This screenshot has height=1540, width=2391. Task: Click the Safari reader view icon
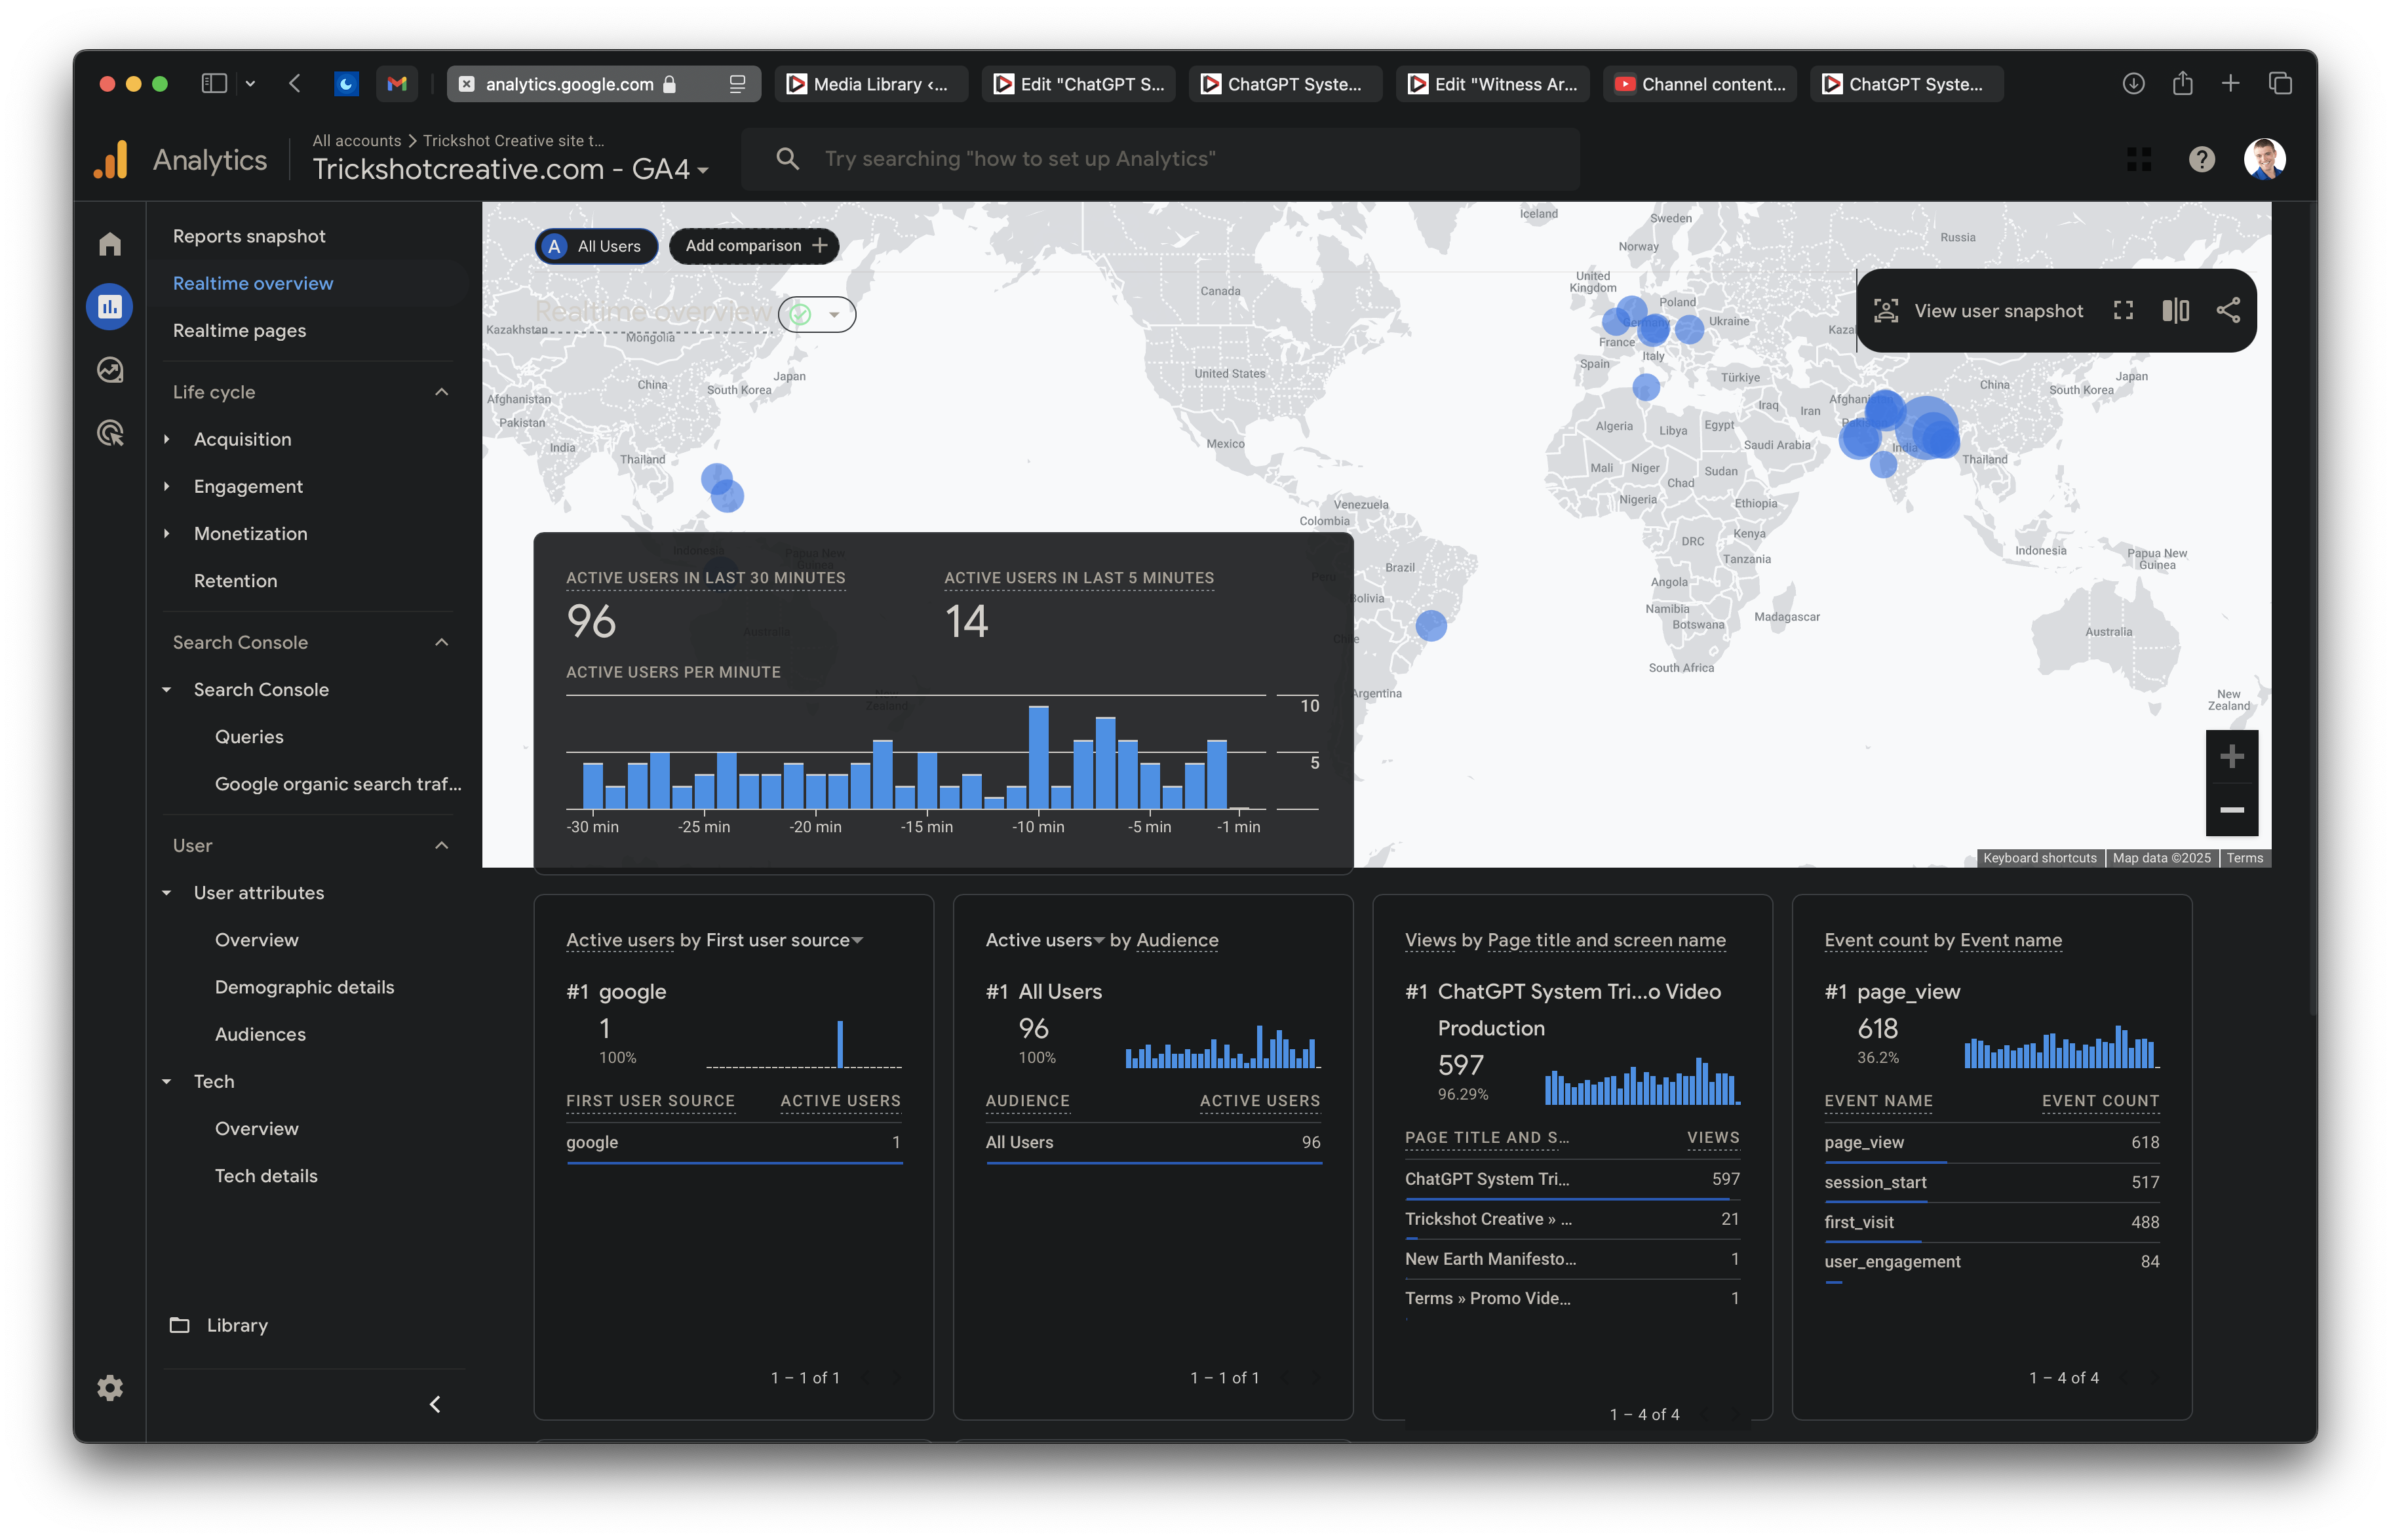coord(738,84)
